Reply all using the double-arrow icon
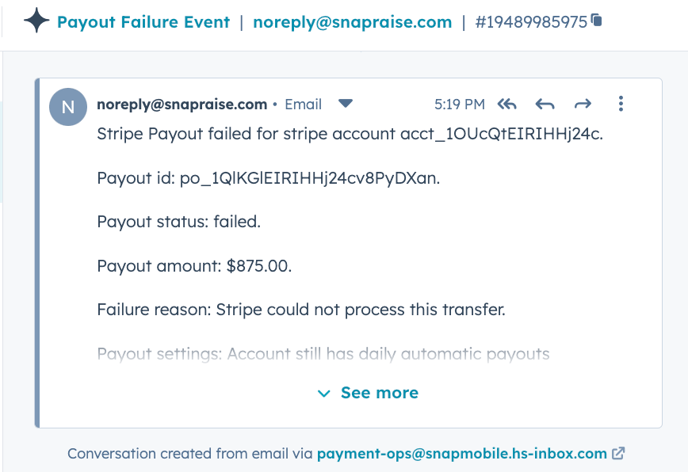This screenshot has height=472, width=688. click(507, 104)
